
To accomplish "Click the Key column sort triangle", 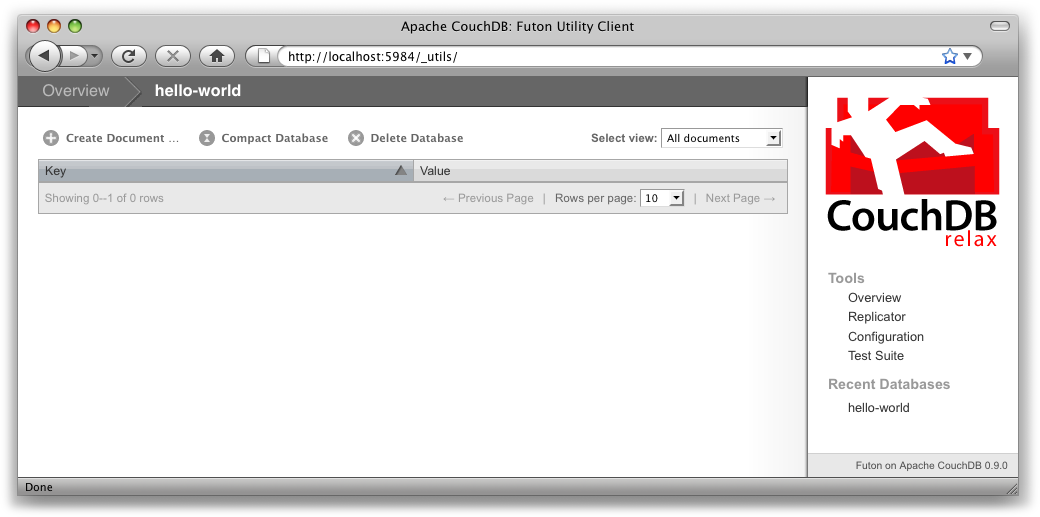I will coord(401,171).
